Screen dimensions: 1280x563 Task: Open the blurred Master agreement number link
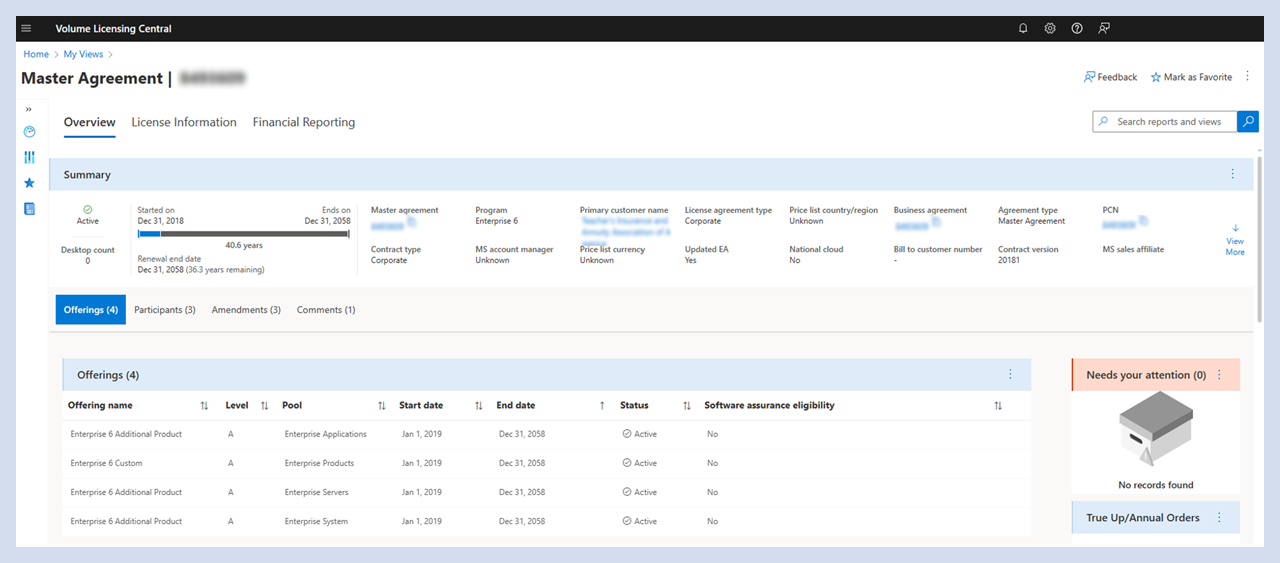pos(386,227)
